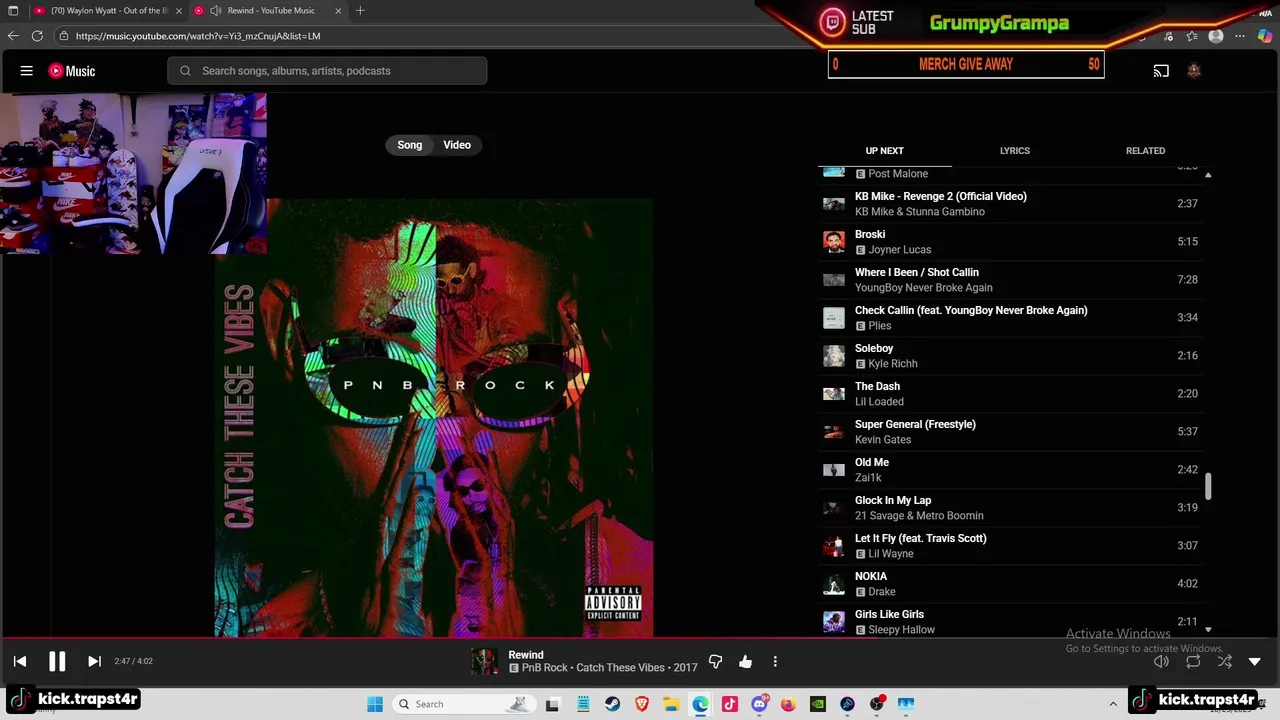The height and width of the screenshot is (720, 1280).
Task: Open the YouTube Music hamburger menu
Action: tap(27, 71)
